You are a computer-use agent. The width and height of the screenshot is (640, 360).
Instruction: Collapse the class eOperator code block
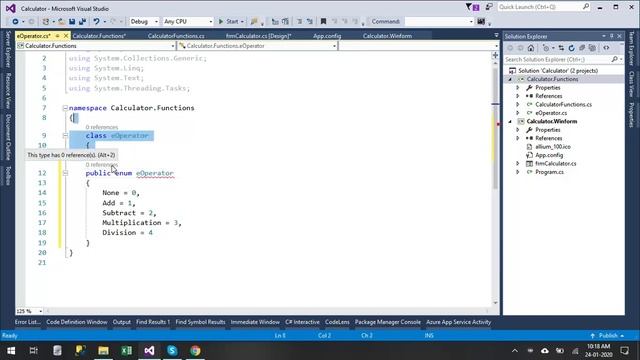coord(65,136)
